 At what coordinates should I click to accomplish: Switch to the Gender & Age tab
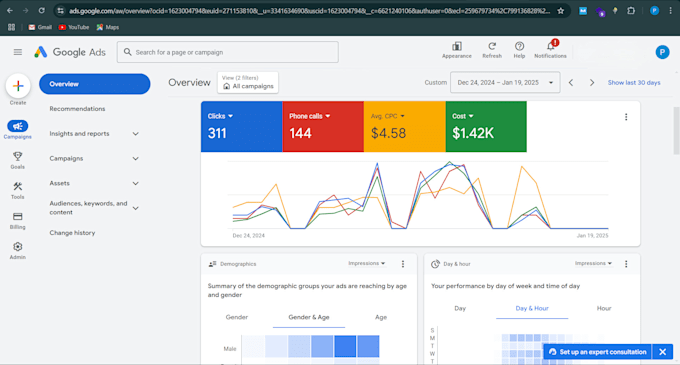click(309, 317)
